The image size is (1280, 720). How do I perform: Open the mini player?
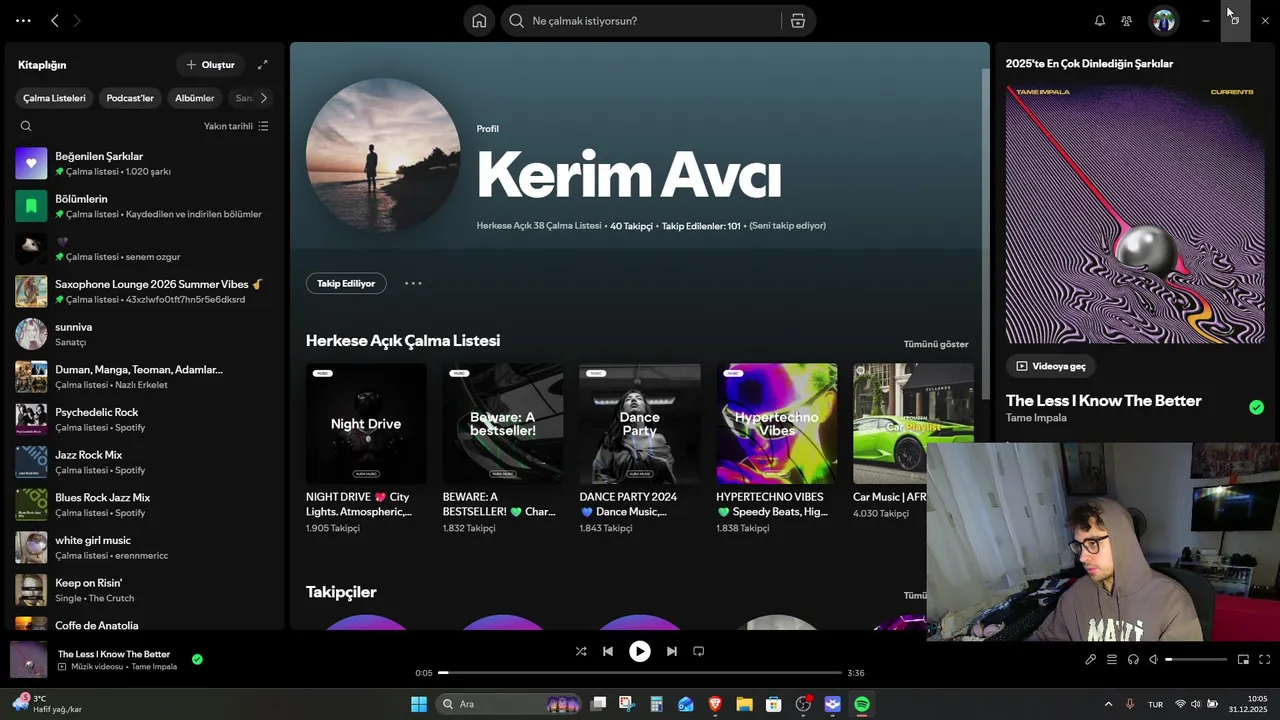(x=1244, y=659)
